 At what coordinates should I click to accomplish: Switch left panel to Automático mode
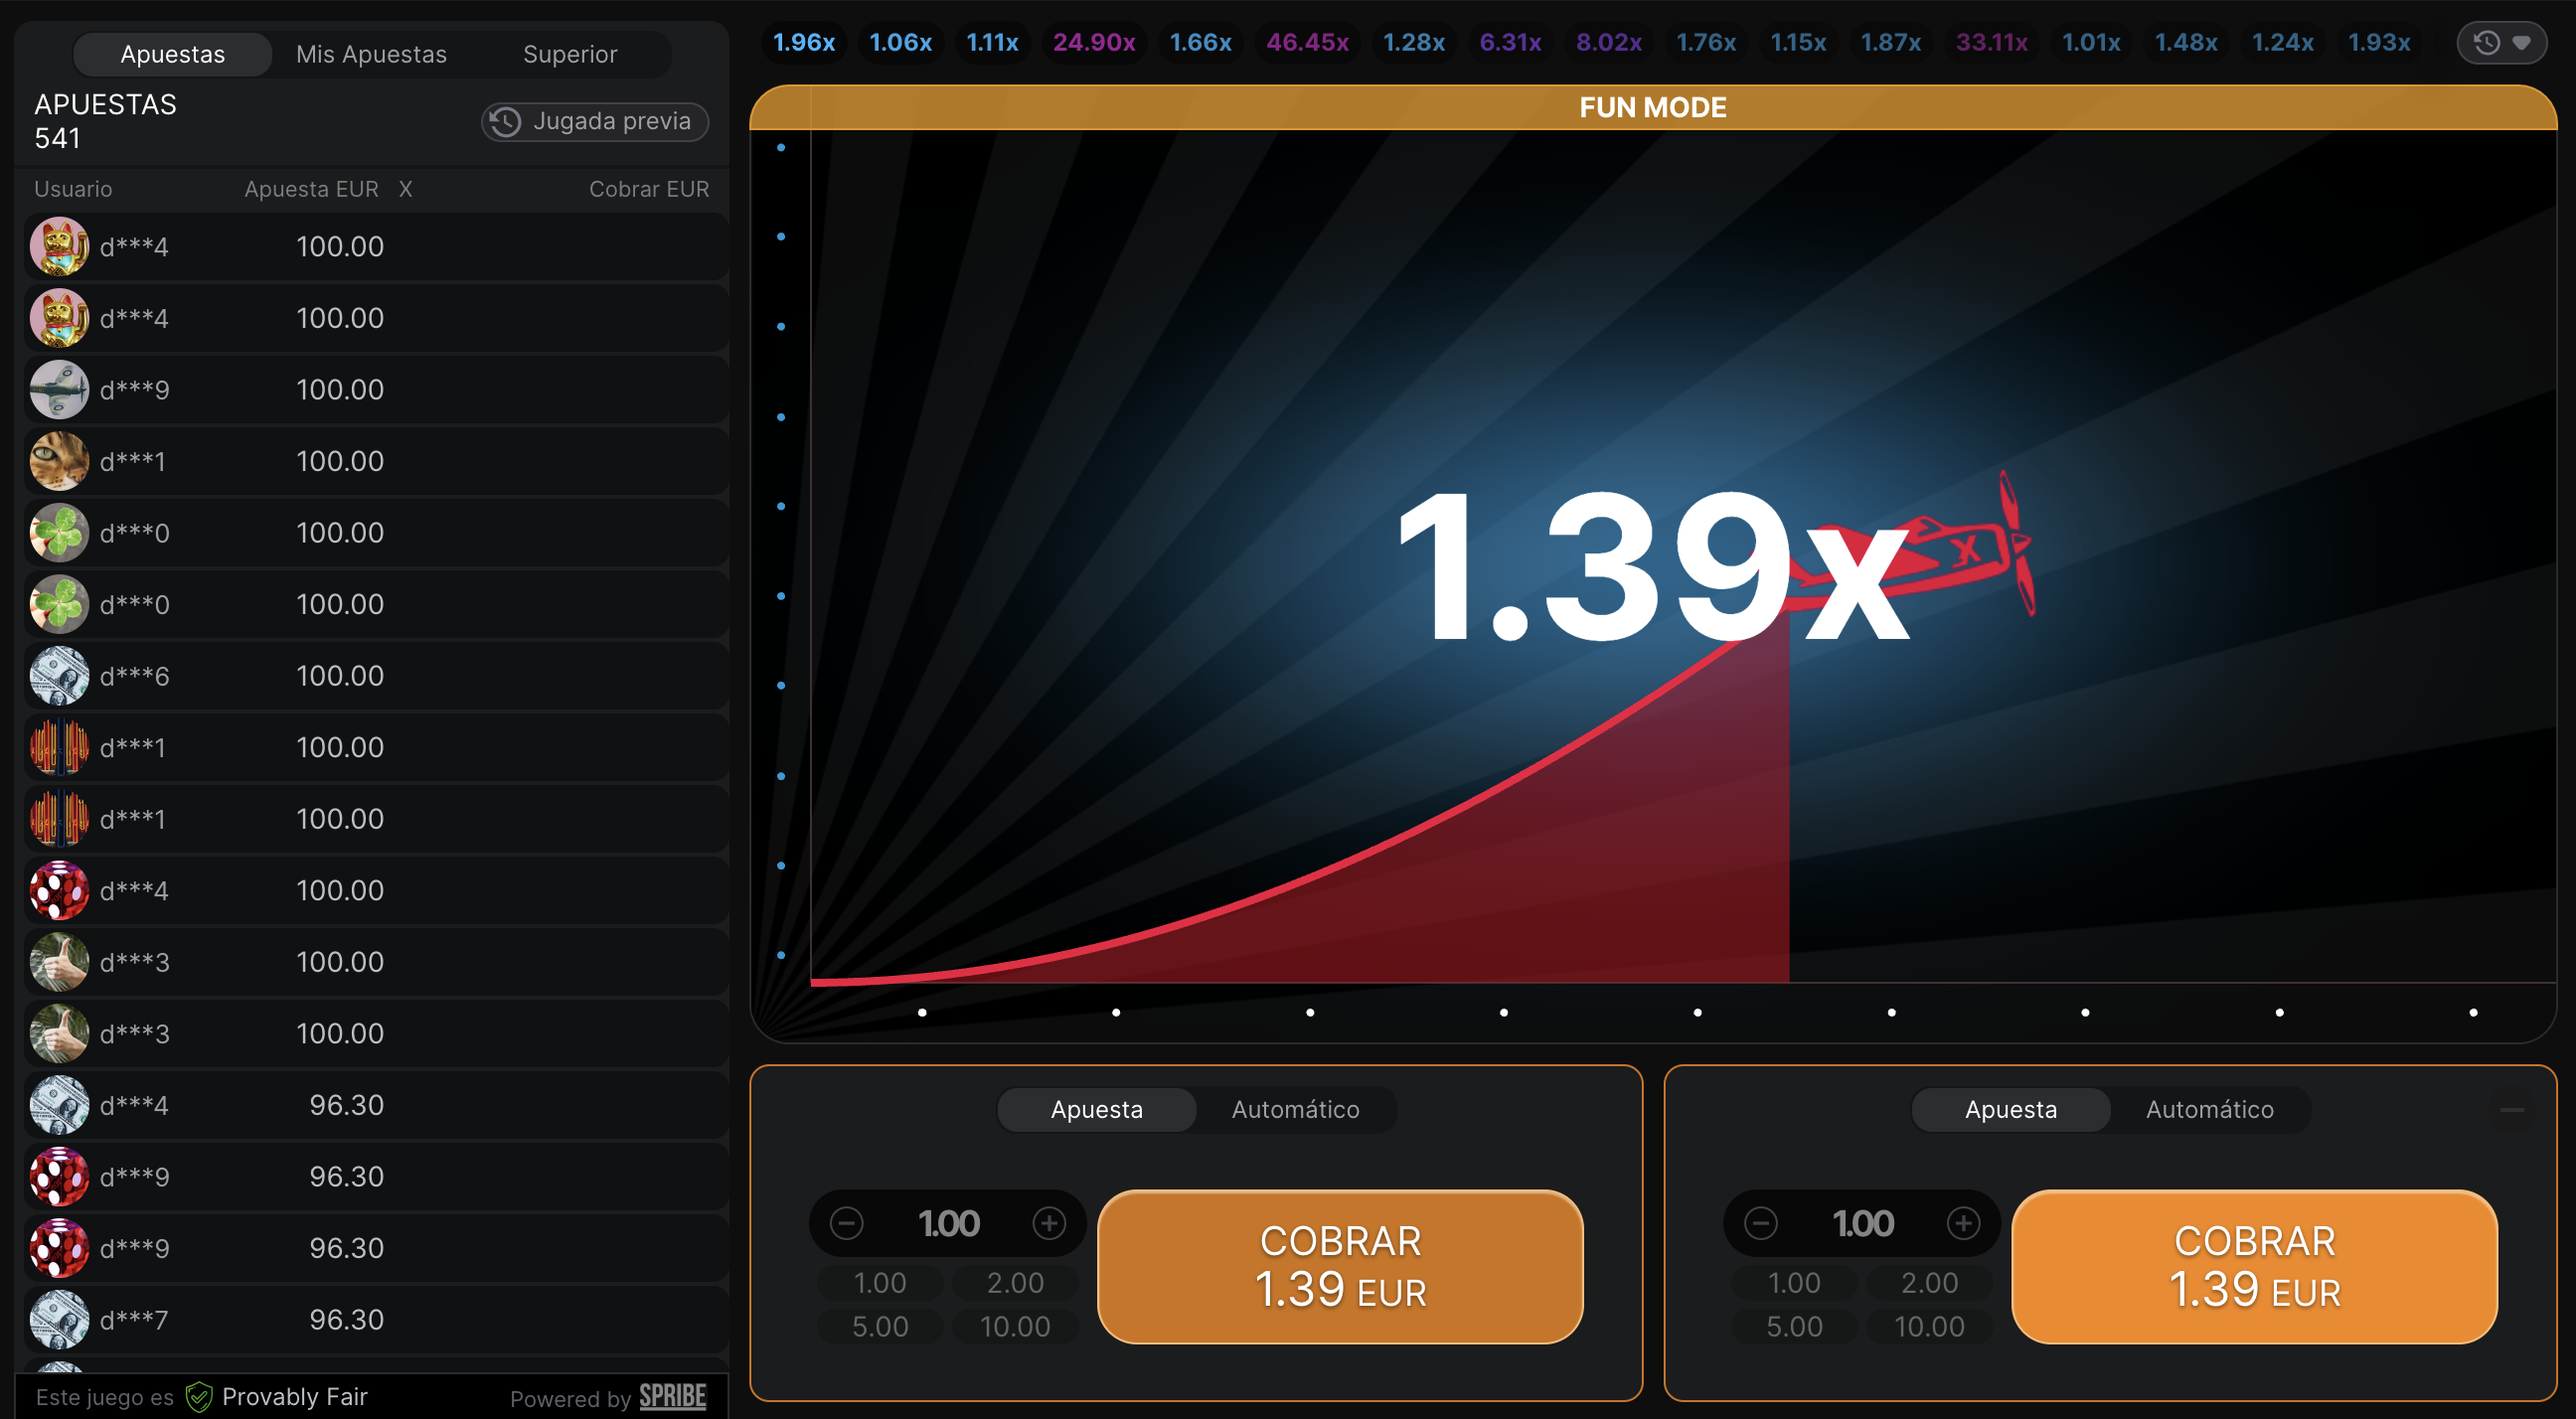point(1295,1109)
